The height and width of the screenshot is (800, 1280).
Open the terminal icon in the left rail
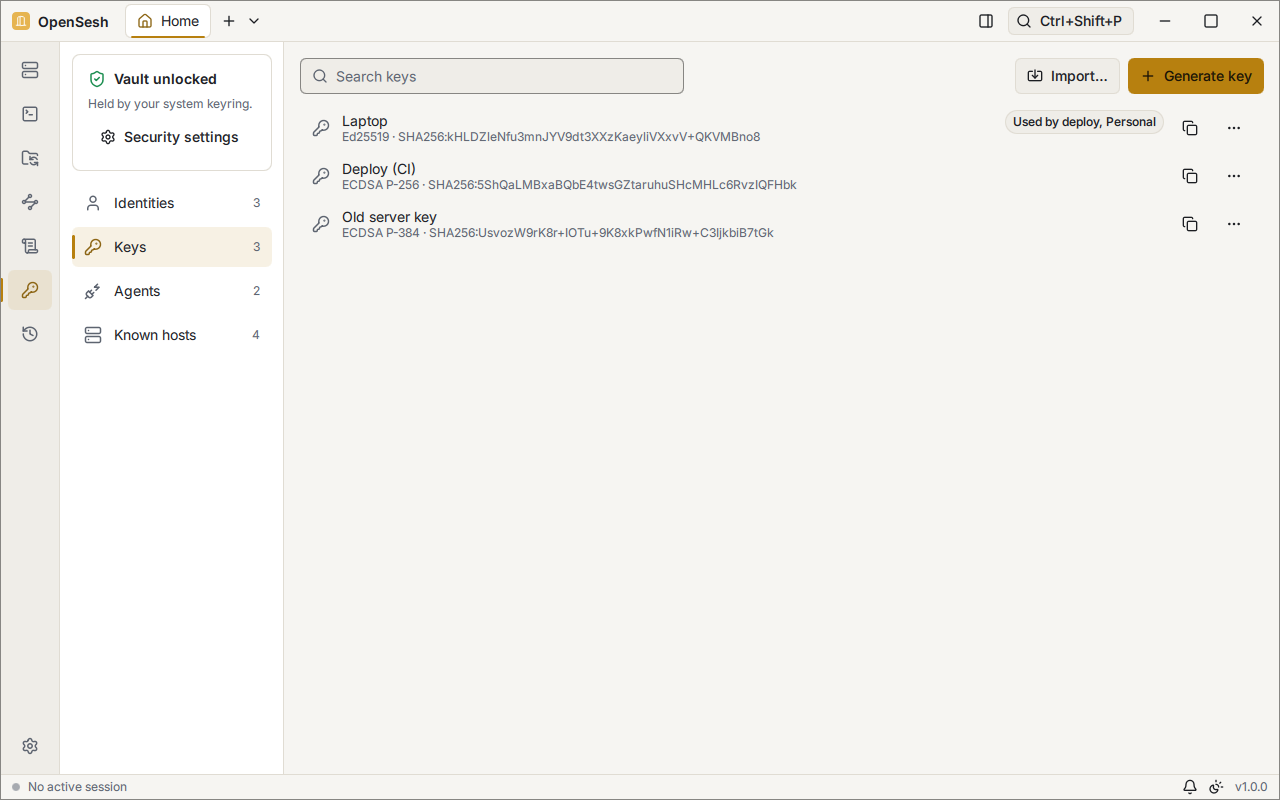click(30, 114)
